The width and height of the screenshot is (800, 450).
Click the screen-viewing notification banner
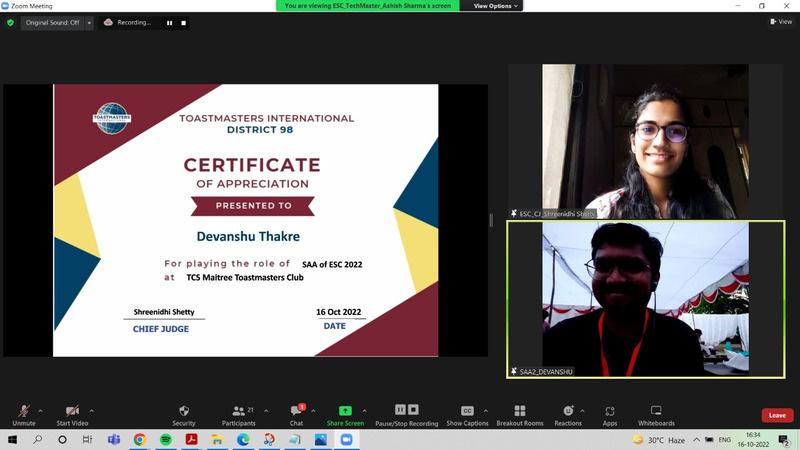pos(367,6)
